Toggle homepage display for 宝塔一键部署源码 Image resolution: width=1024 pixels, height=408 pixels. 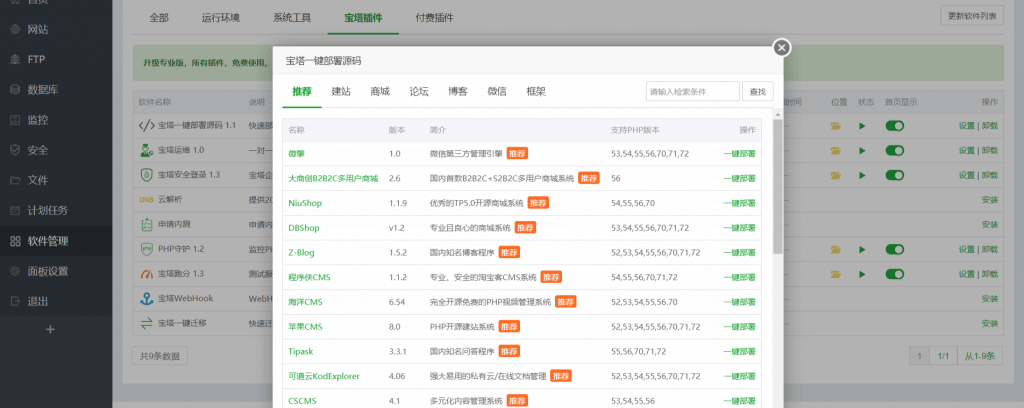pyautogui.click(x=895, y=126)
